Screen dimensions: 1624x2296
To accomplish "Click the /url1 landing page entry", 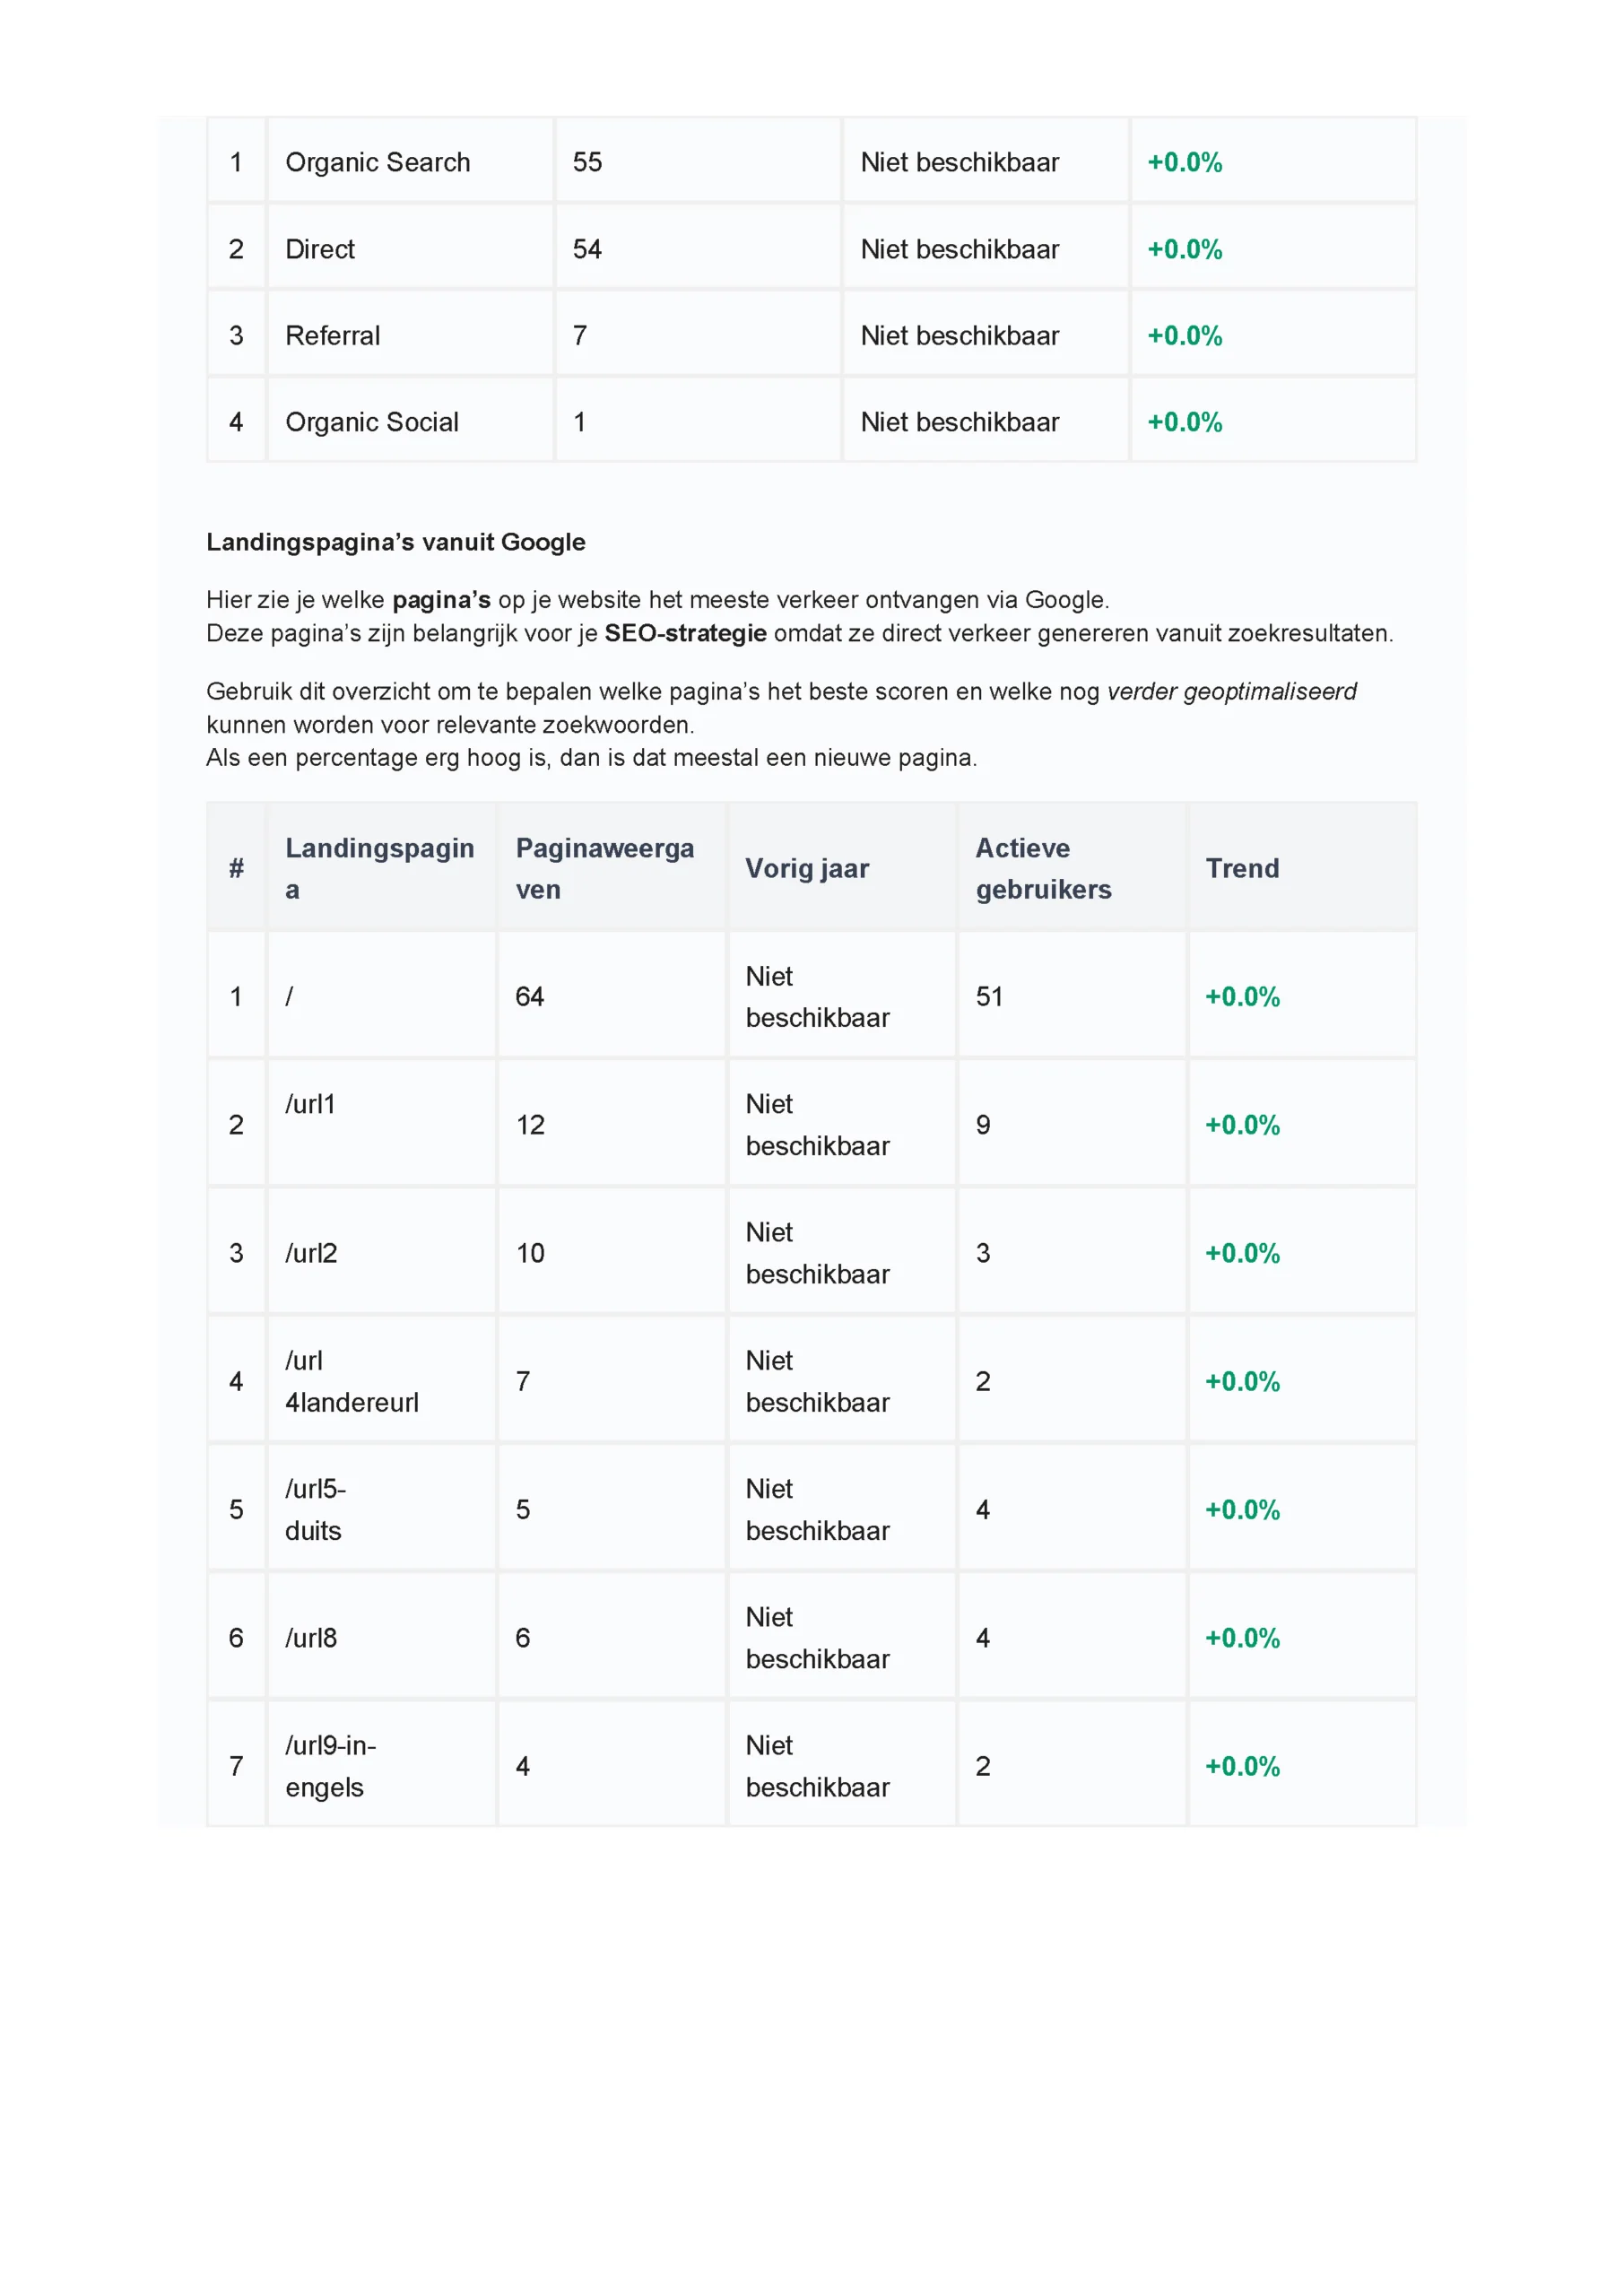I will pyautogui.click(x=310, y=1104).
